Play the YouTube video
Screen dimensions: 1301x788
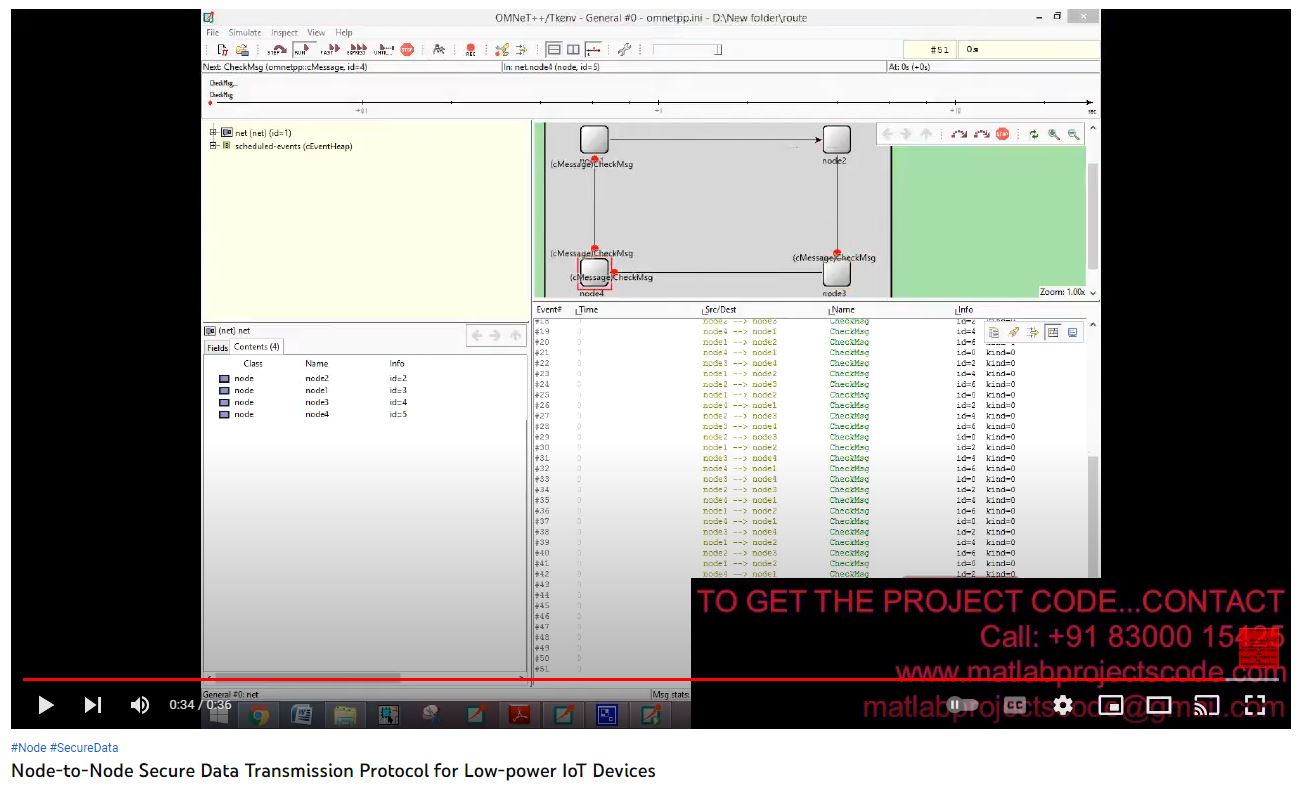(x=45, y=705)
